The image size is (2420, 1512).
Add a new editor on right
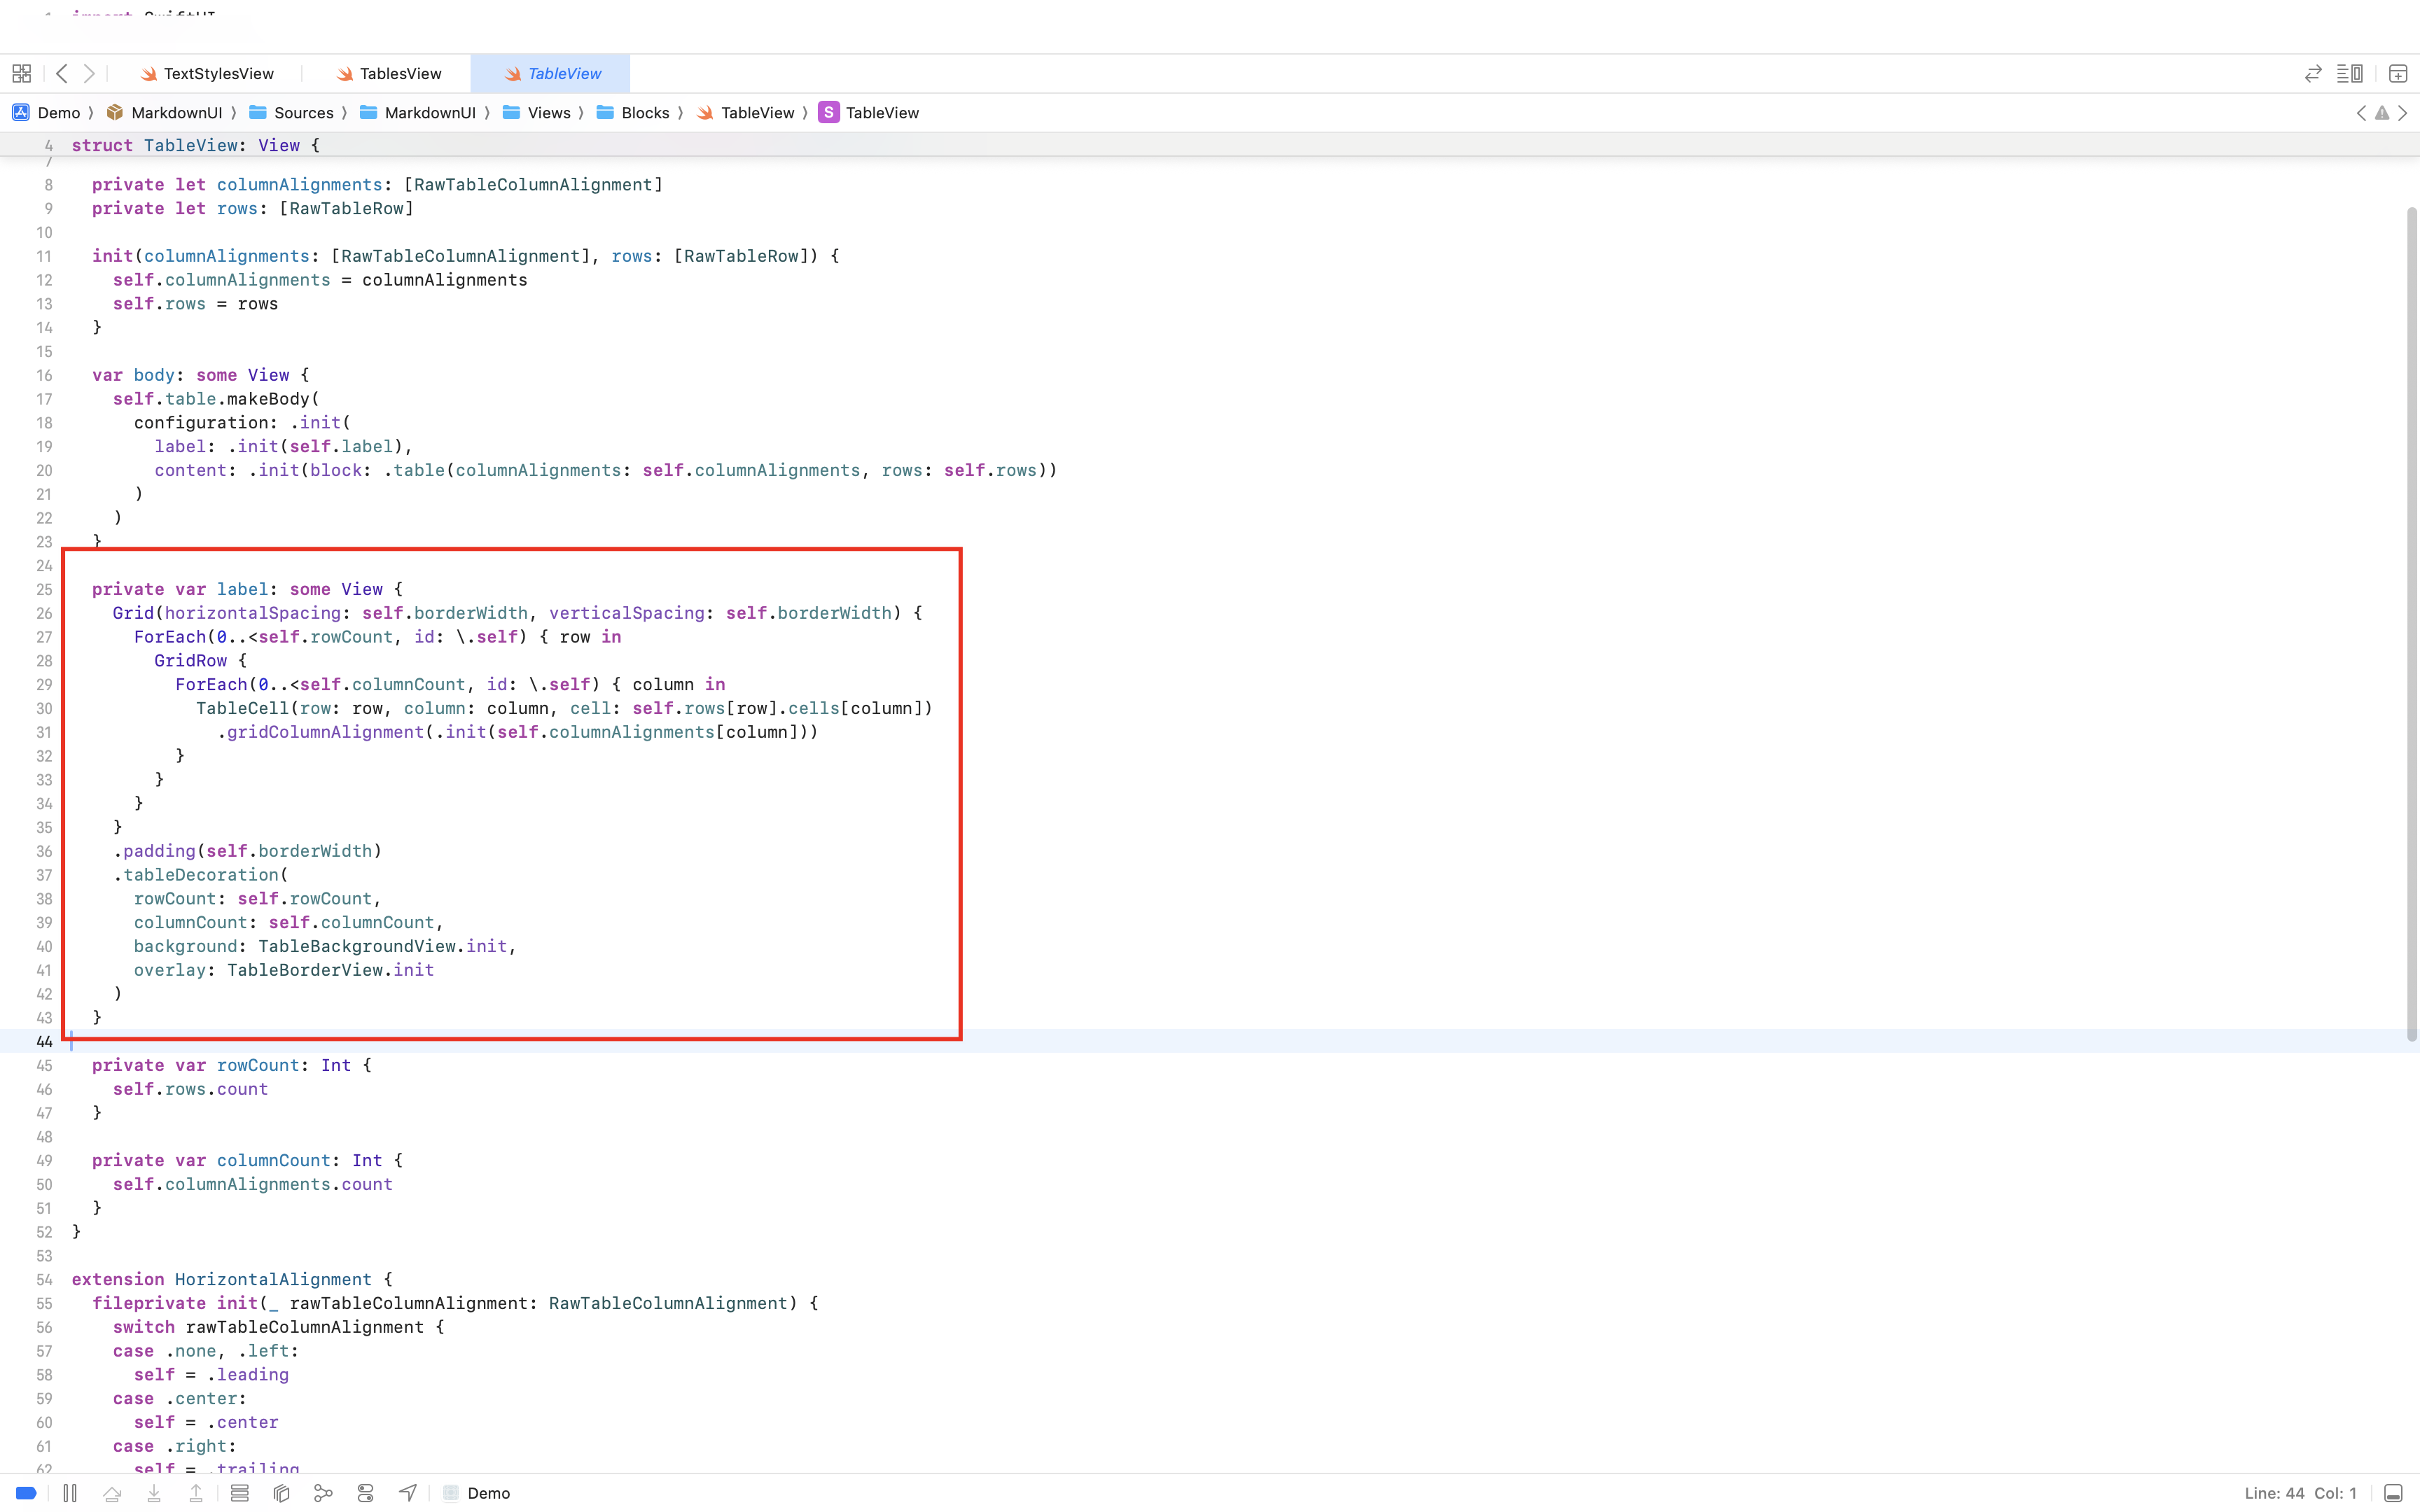[x=2398, y=74]
